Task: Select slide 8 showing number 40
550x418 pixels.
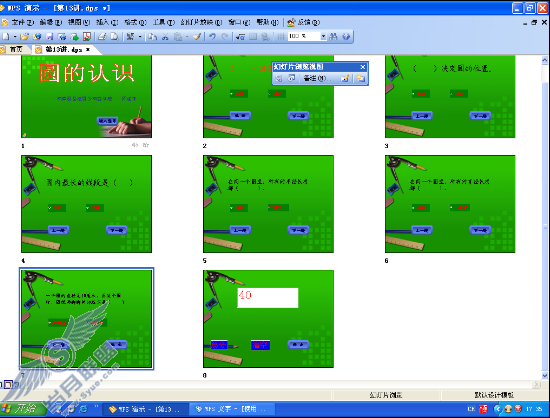Action: (268, 319)
